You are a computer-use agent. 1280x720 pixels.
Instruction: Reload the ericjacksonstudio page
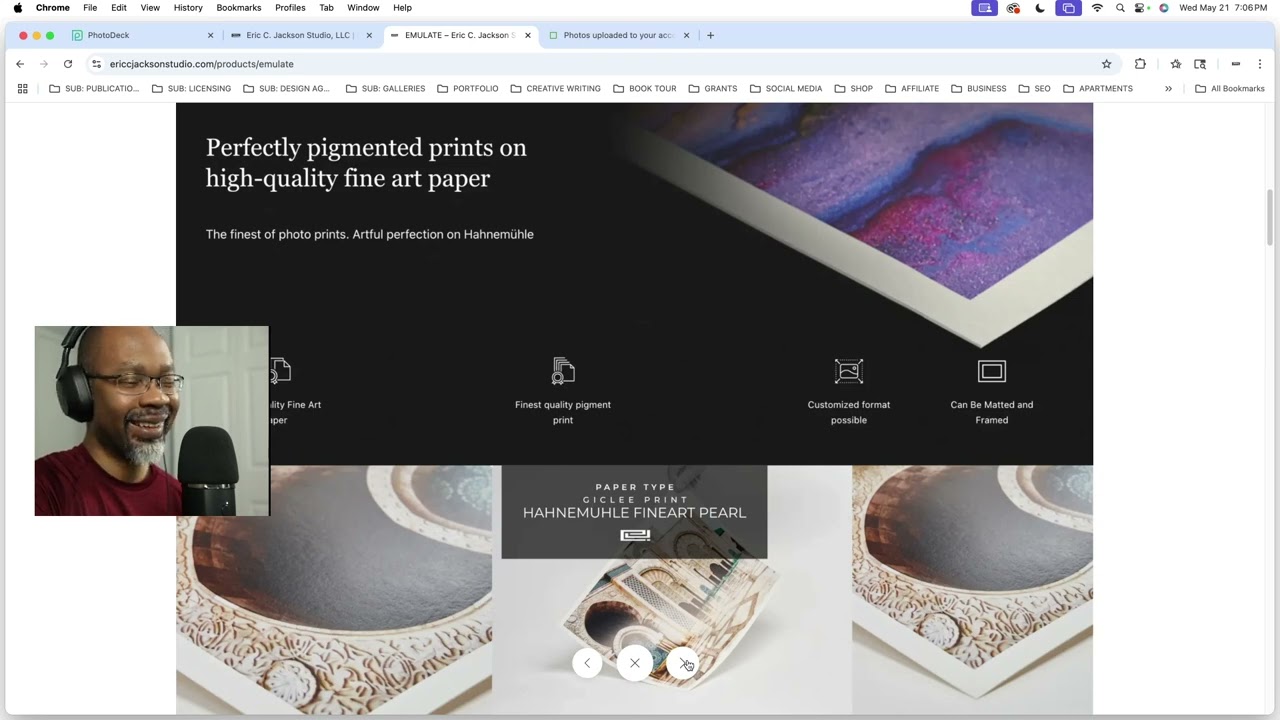68,64
